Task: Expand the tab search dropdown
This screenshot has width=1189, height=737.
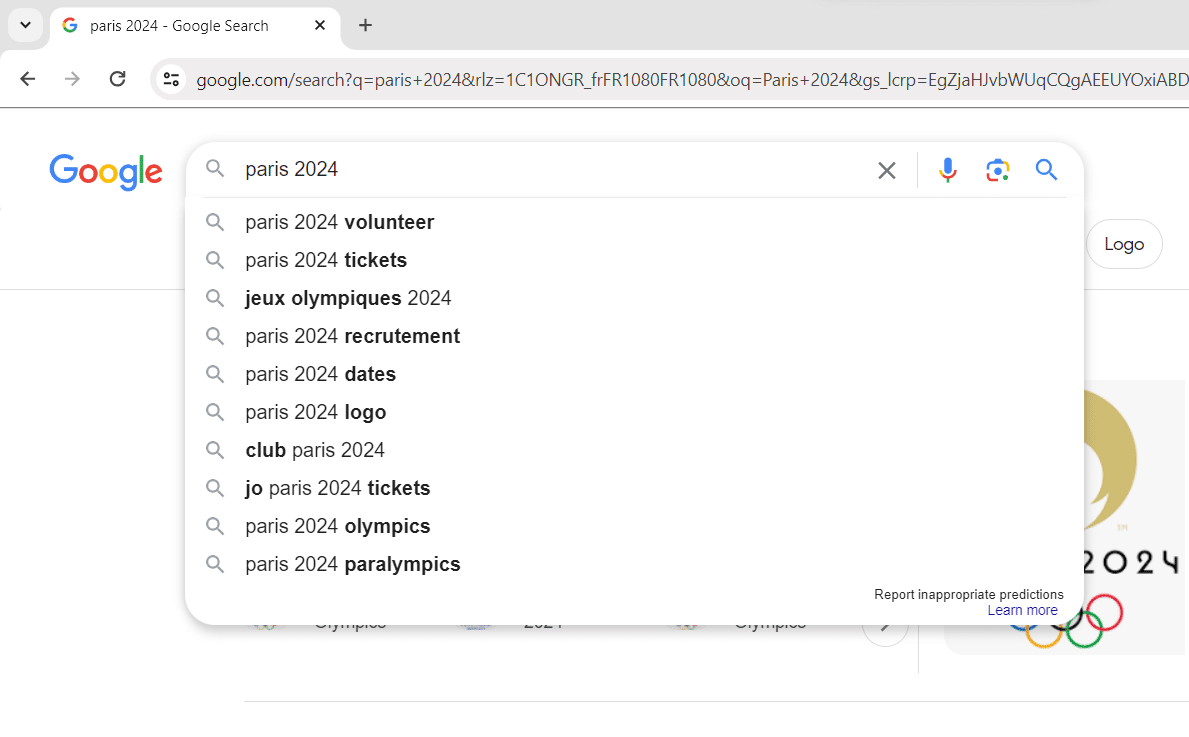Action: click(25, 26)
